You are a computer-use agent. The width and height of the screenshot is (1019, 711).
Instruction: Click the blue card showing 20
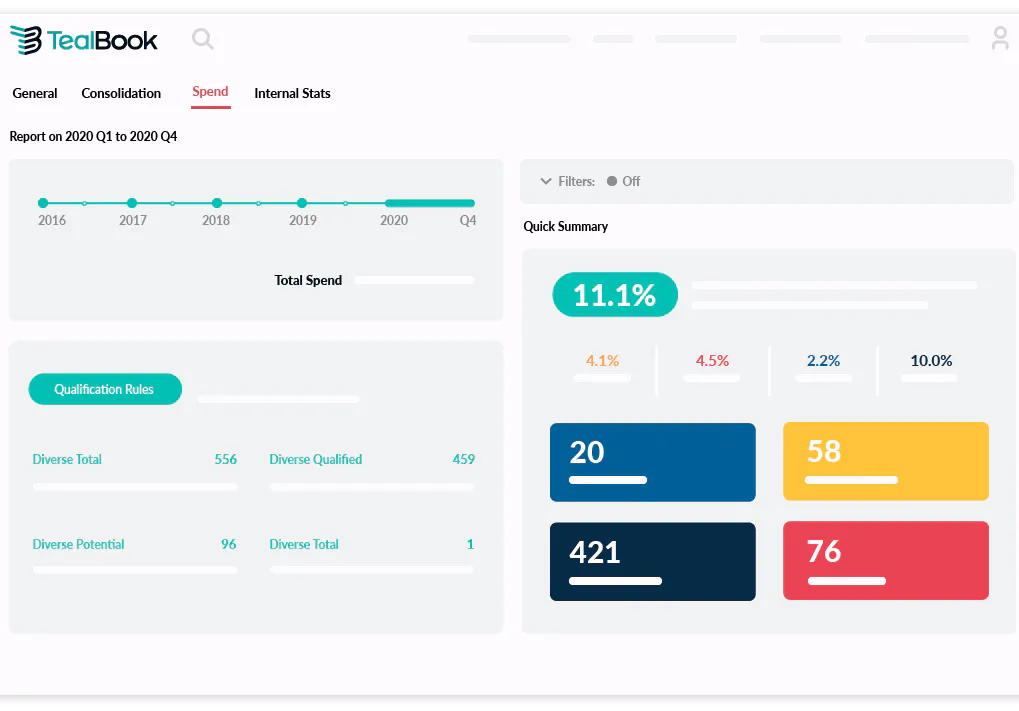pos(652,462)
